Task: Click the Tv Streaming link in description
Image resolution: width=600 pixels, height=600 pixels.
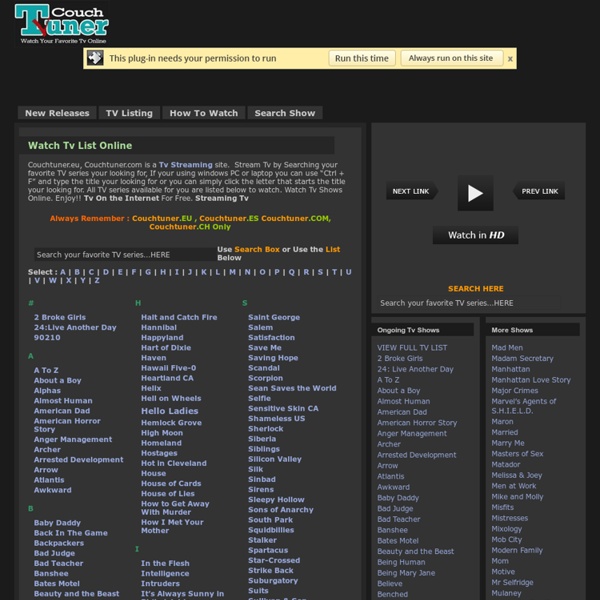Action: point(186,165)
